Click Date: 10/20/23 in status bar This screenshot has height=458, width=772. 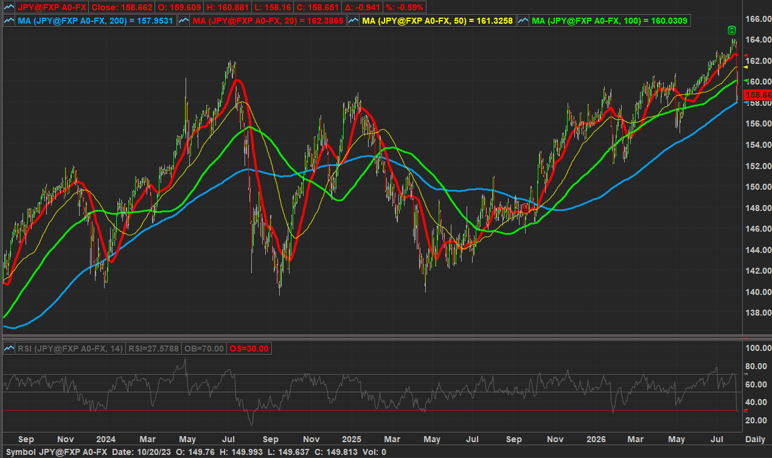point(141,452)
